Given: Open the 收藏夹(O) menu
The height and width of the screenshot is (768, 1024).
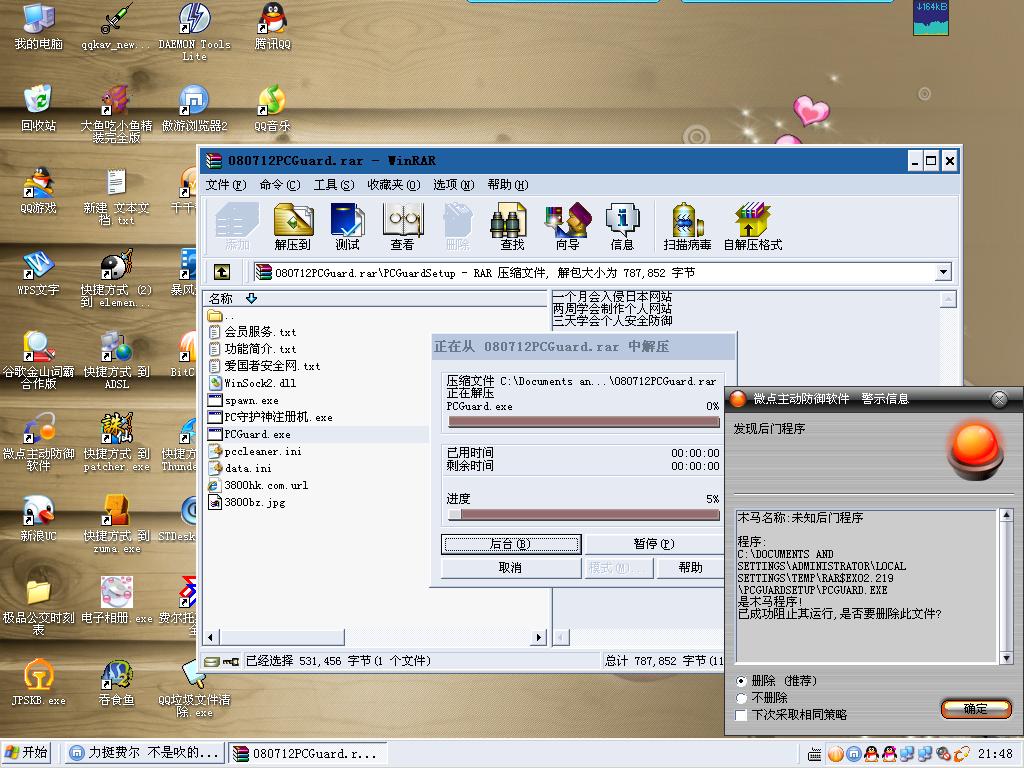Looking at the screenshot, I should click(x=394, y=185).
